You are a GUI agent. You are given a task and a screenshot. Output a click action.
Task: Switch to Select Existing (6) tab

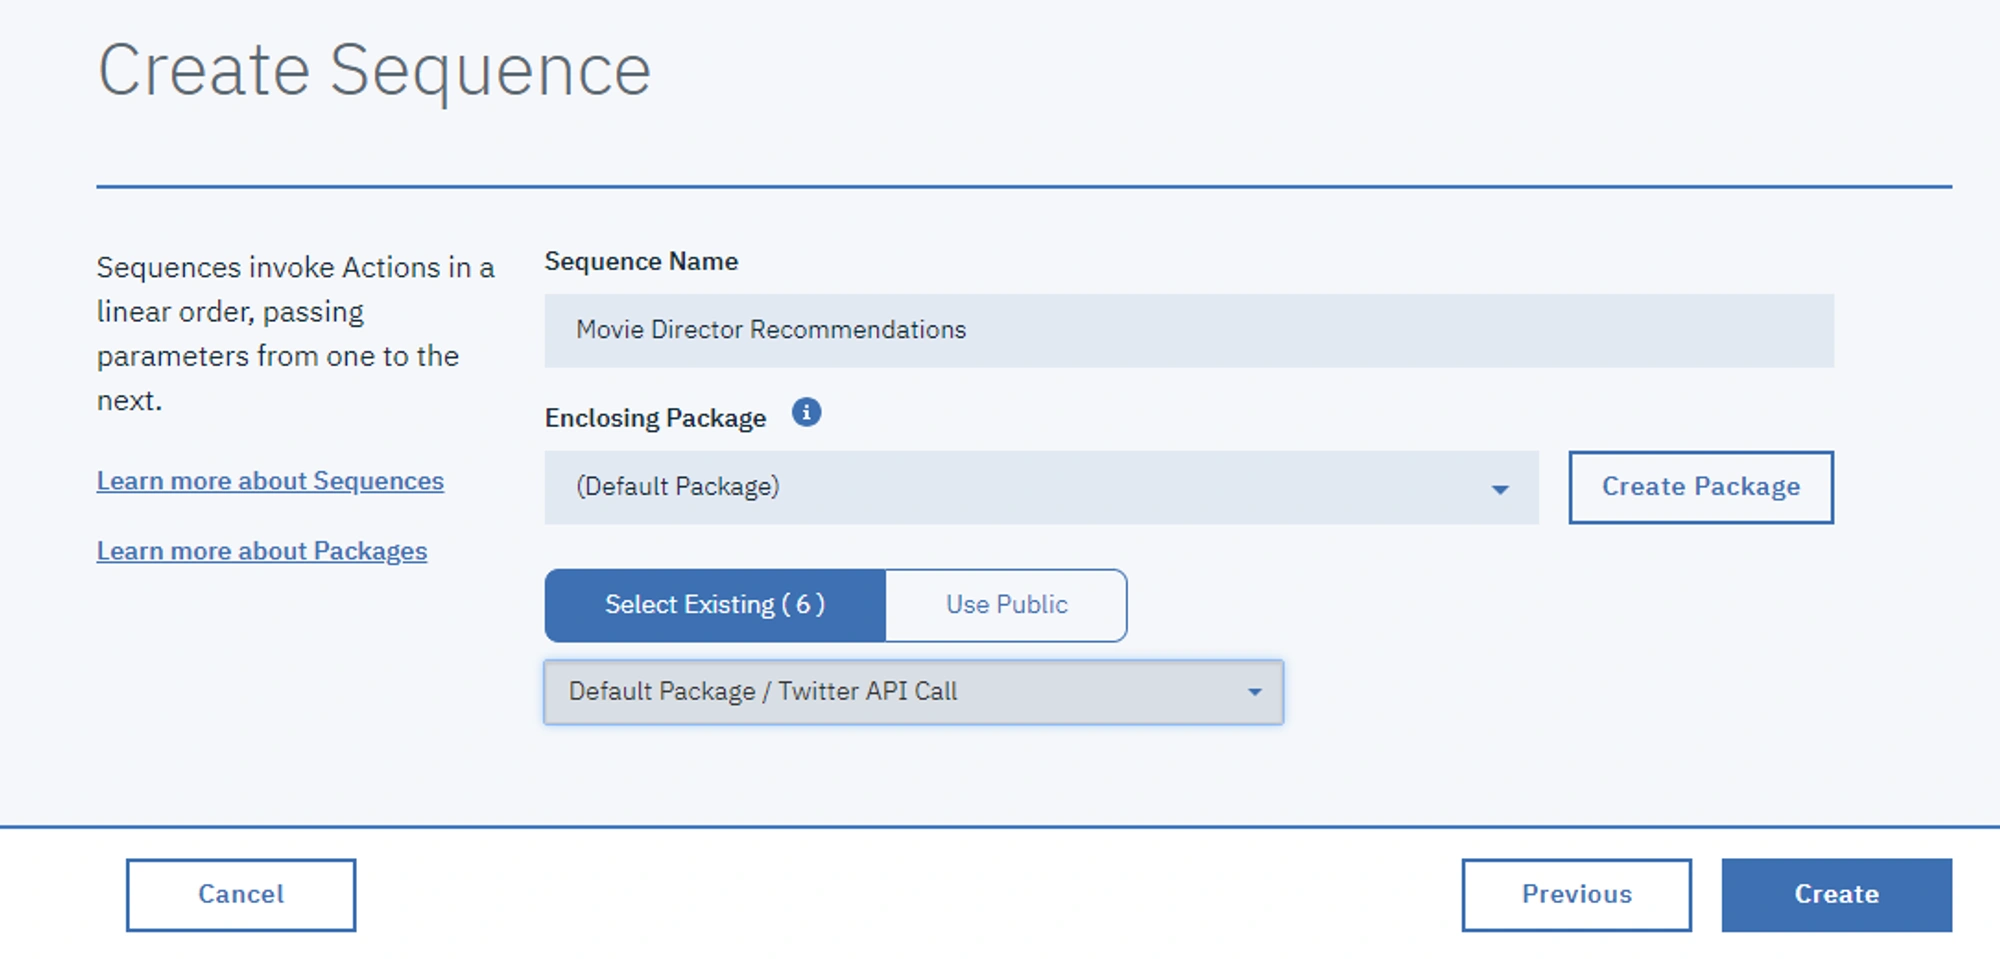(715, 605)
